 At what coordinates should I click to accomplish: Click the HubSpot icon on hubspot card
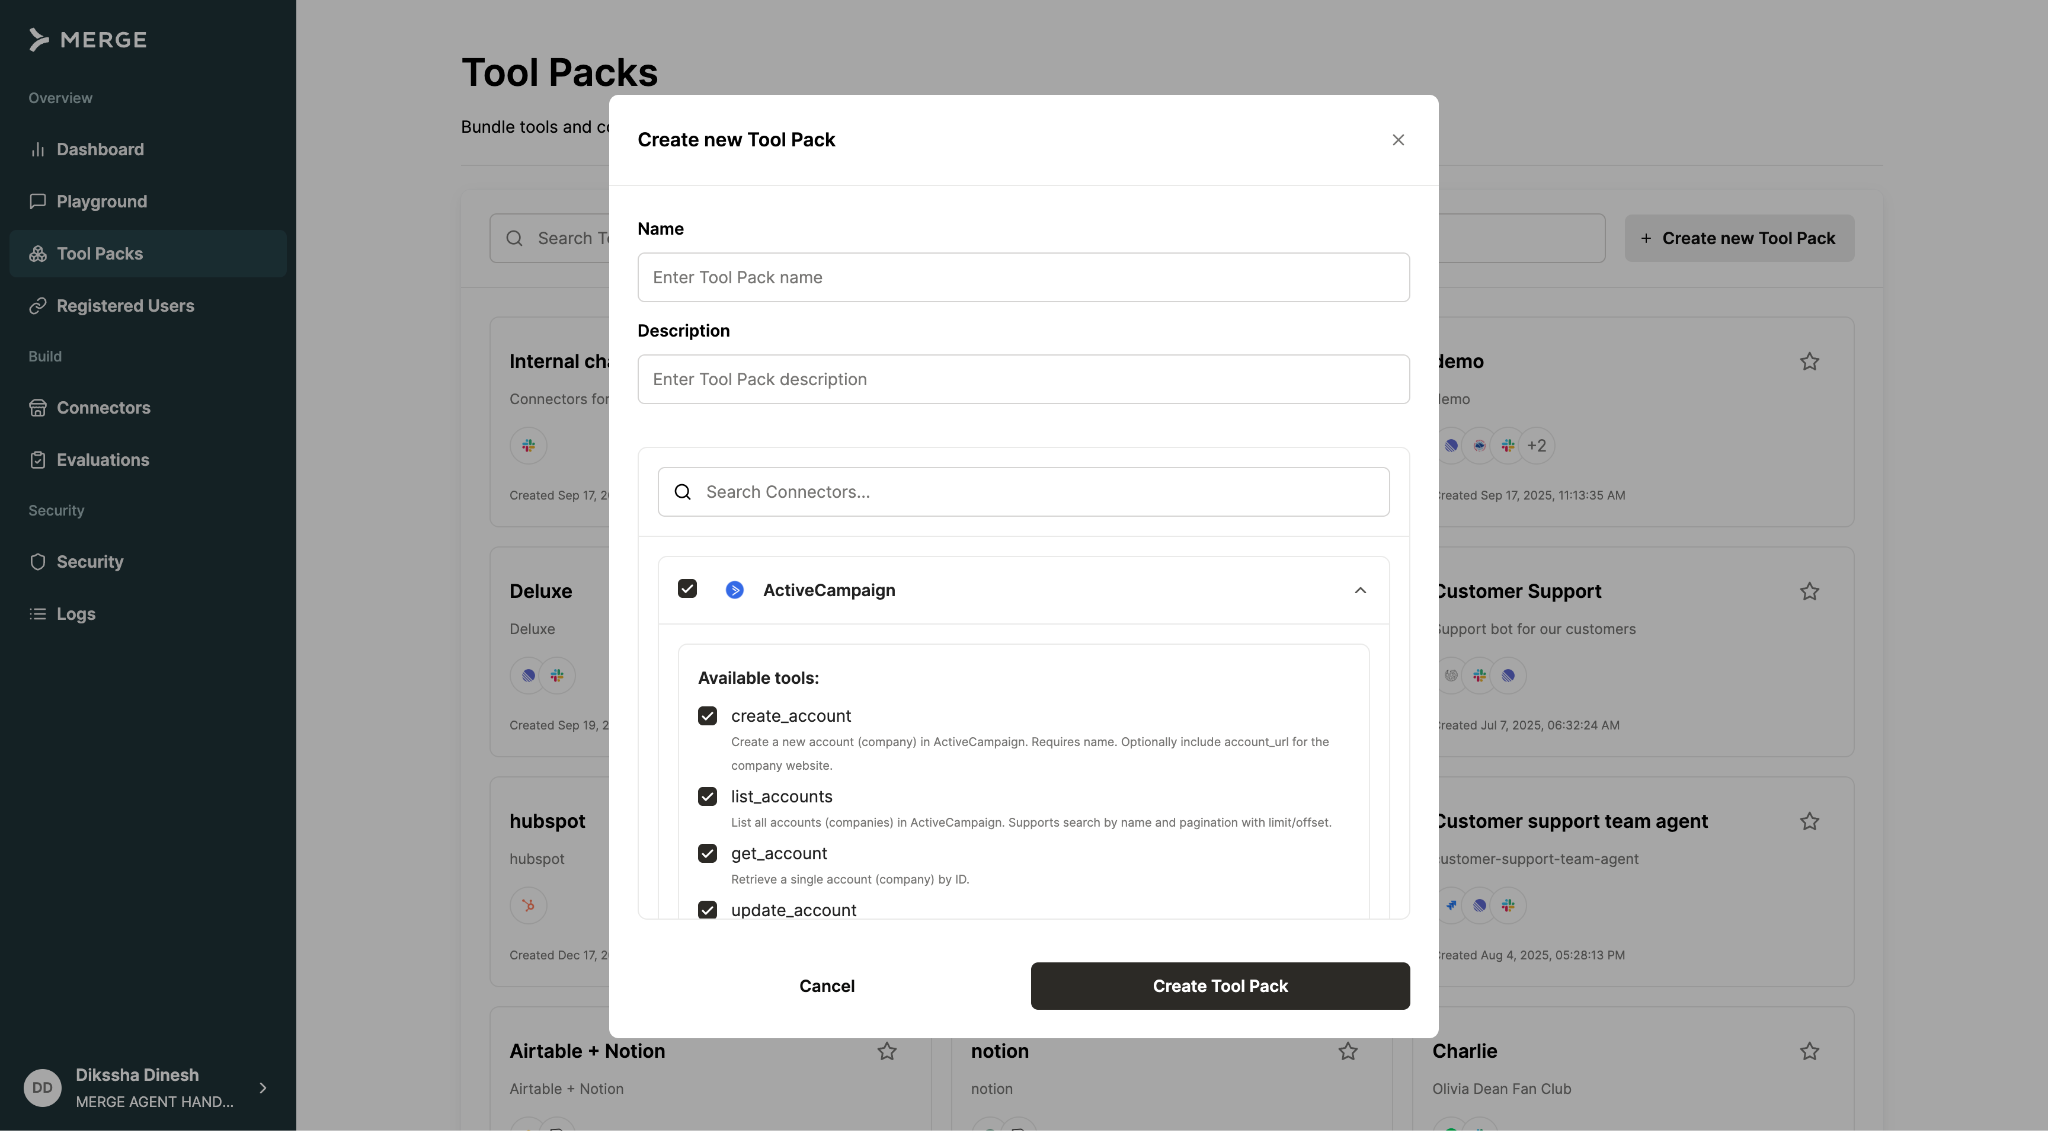[528, 905]
